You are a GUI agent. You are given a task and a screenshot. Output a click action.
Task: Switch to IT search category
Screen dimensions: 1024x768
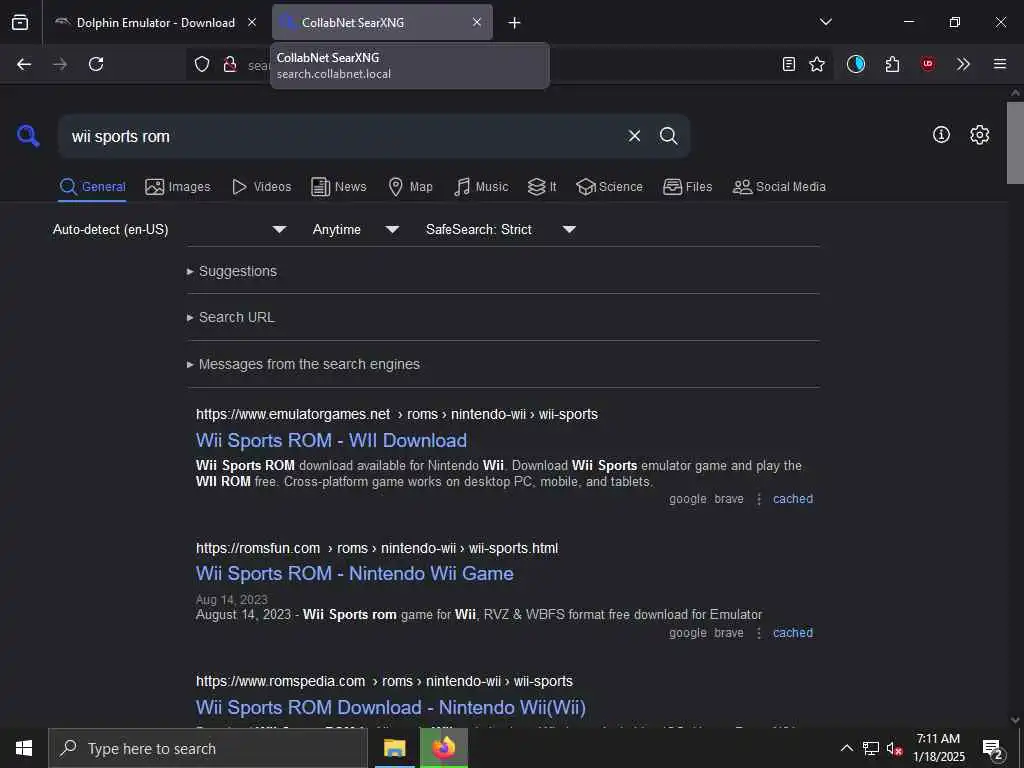point(542,187)
